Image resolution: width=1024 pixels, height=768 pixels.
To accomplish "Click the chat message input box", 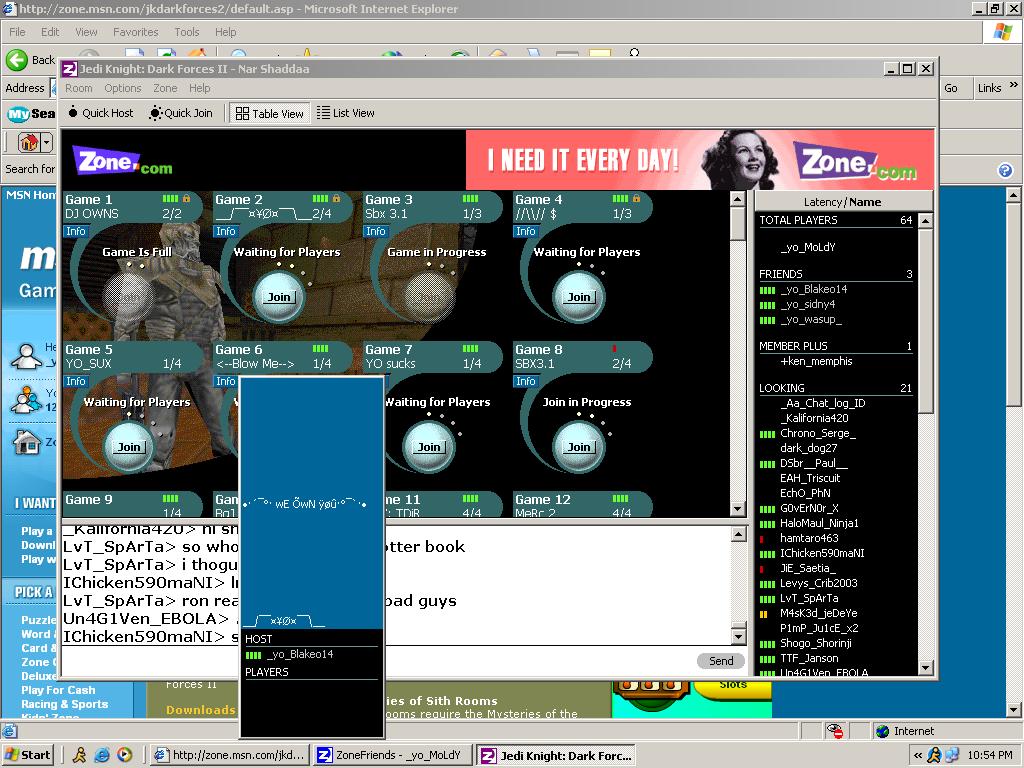I will tap(379, 661).
